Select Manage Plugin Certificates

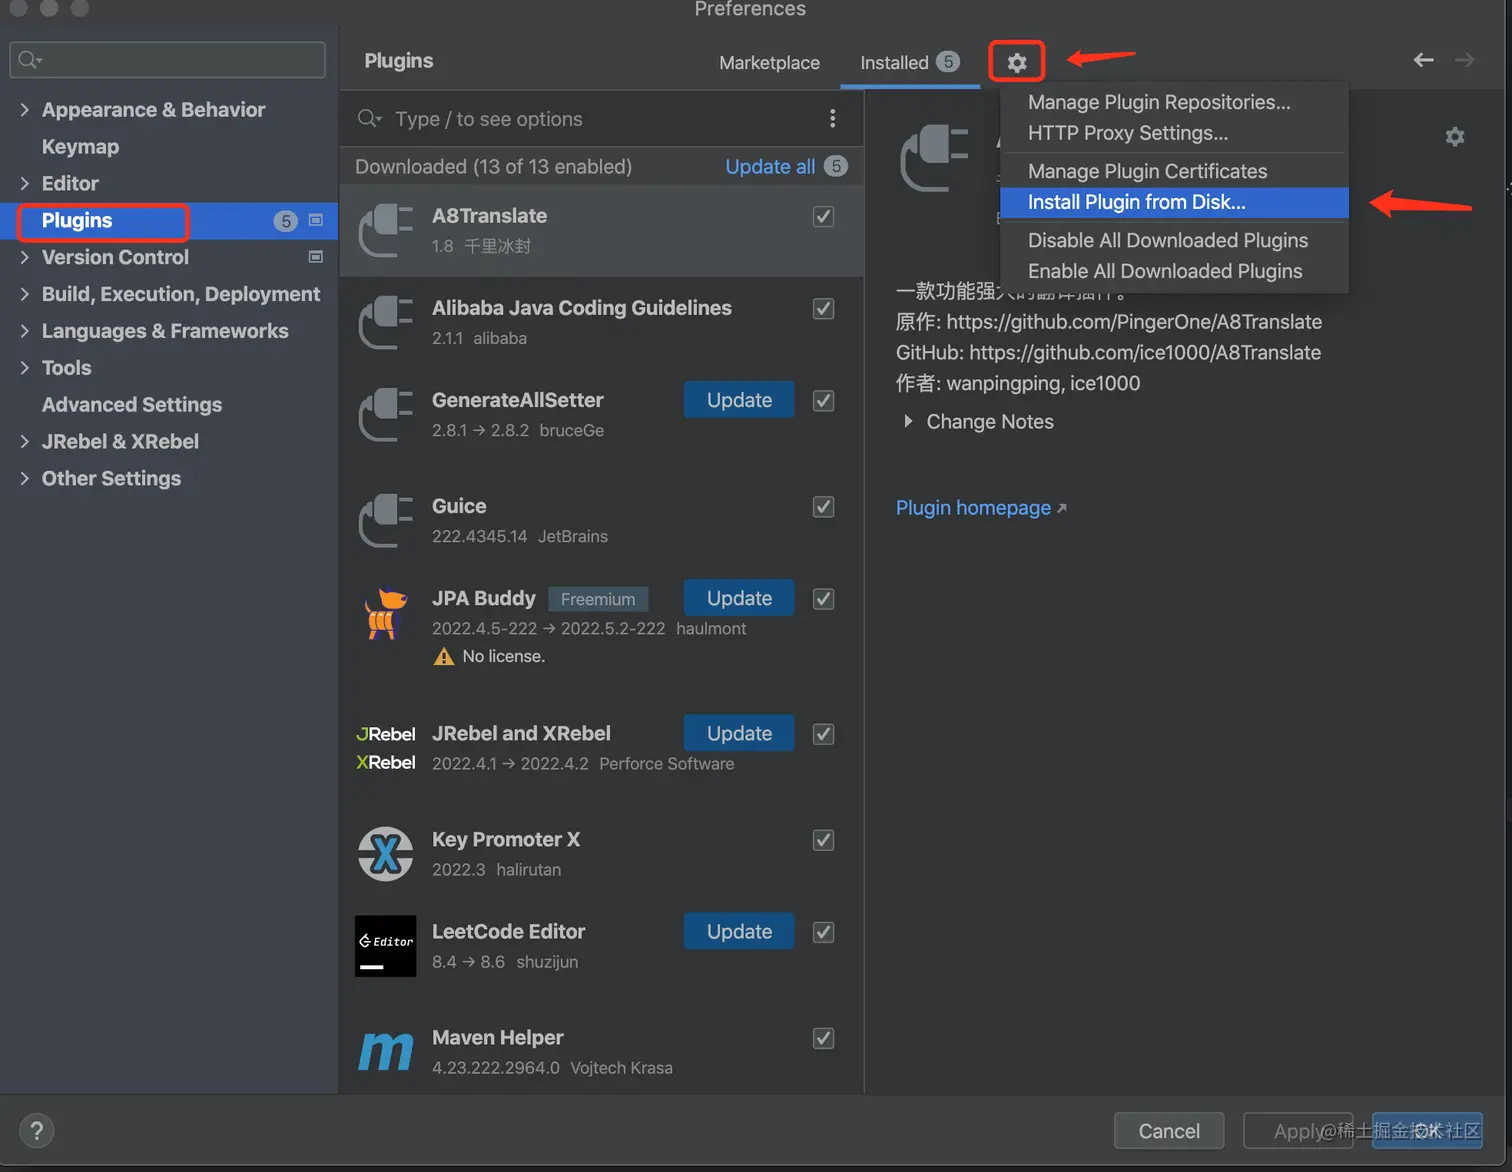[x=1174, y=171]
